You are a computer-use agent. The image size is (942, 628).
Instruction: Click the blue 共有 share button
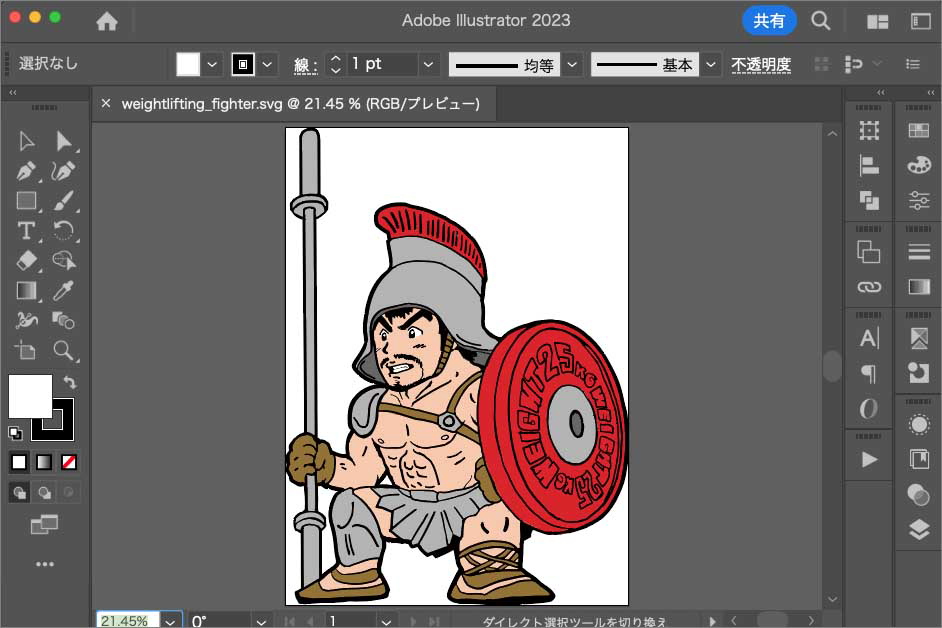(769, 21)
